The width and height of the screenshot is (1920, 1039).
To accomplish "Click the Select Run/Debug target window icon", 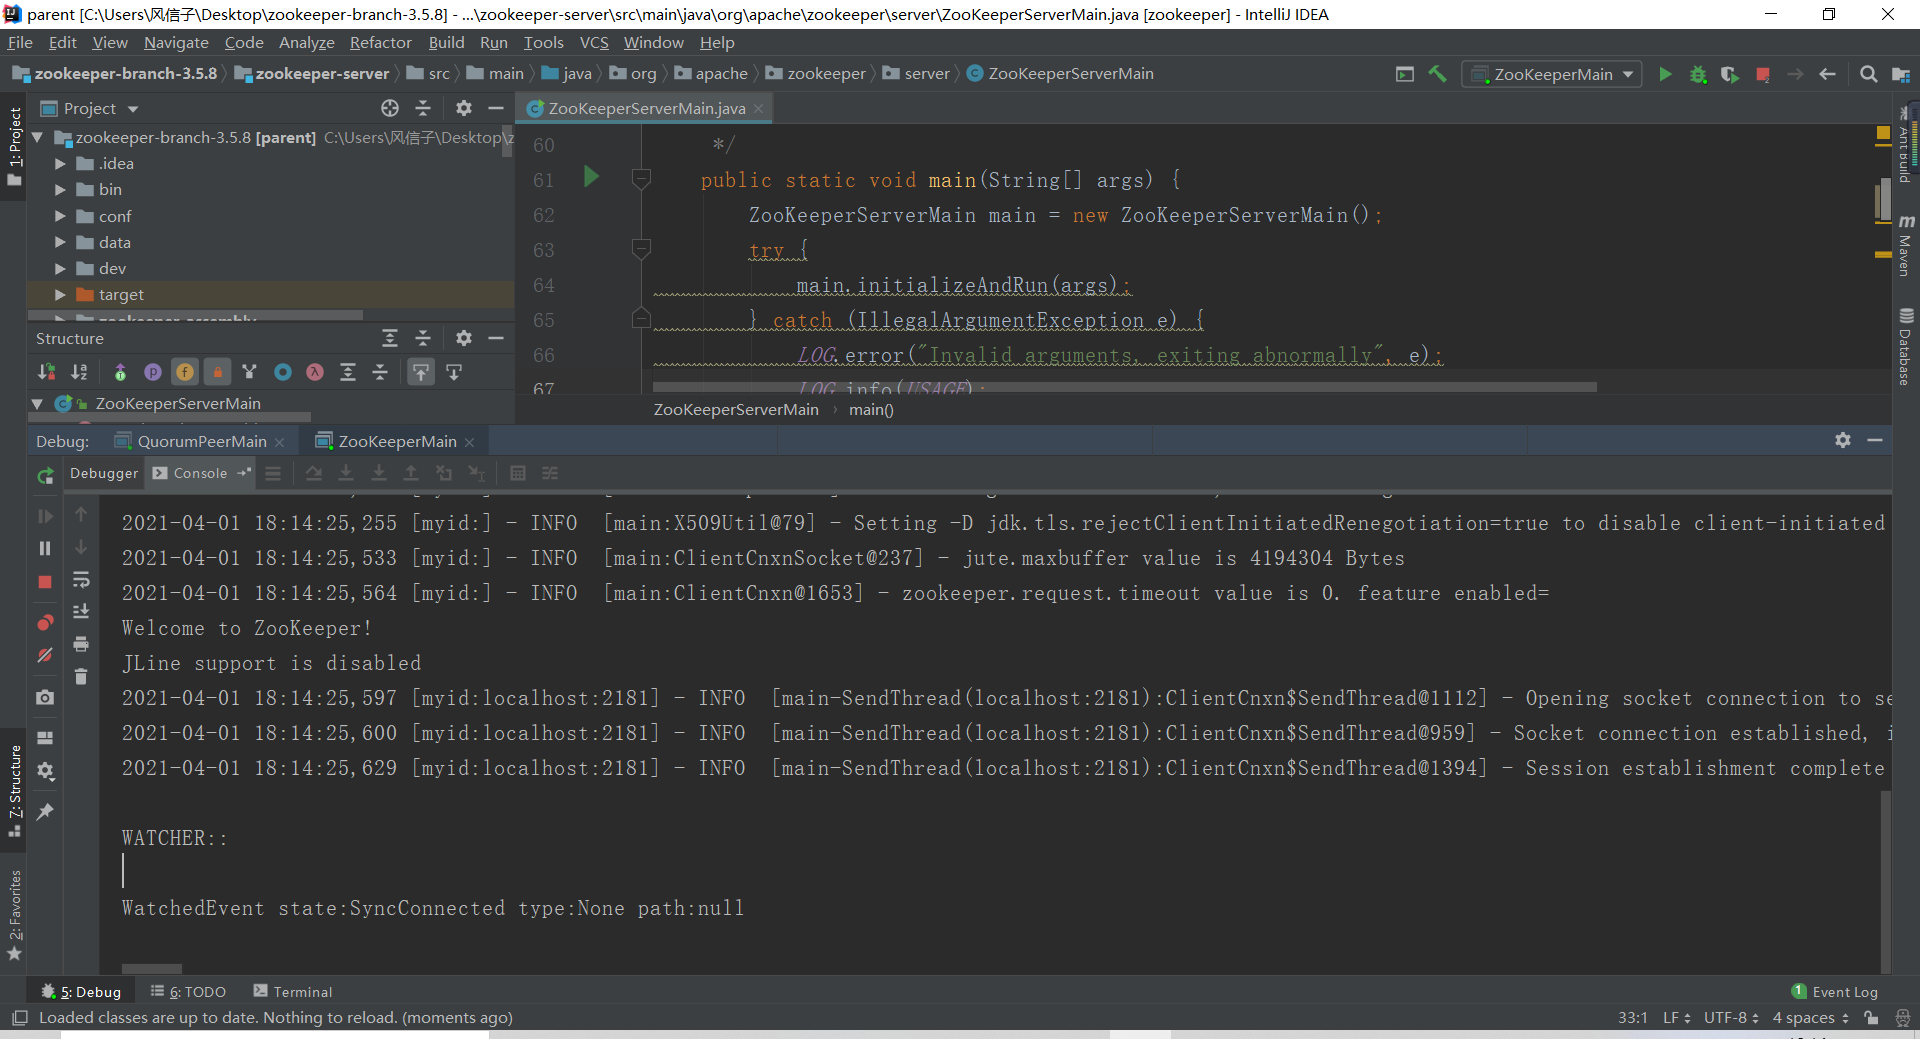I will [1405, 74].
